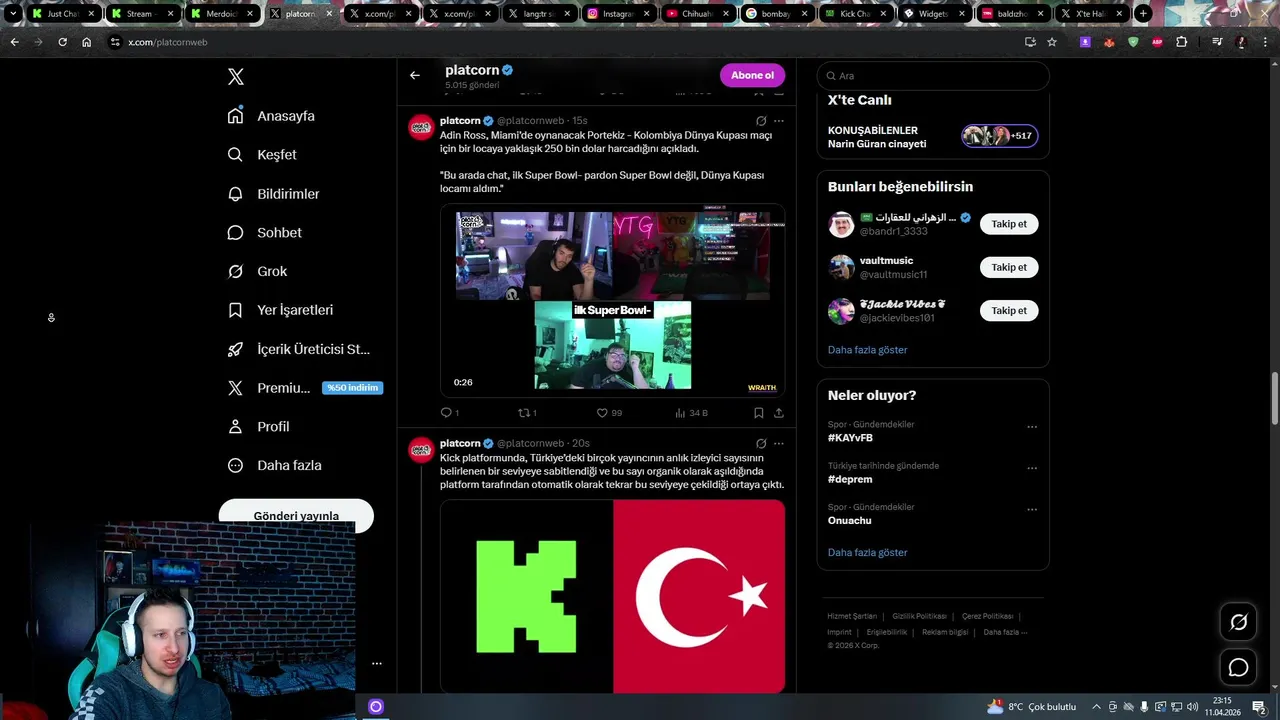Click Gönderi yayınla post button
Screen dimensions: 1280x720
point(296,516)
